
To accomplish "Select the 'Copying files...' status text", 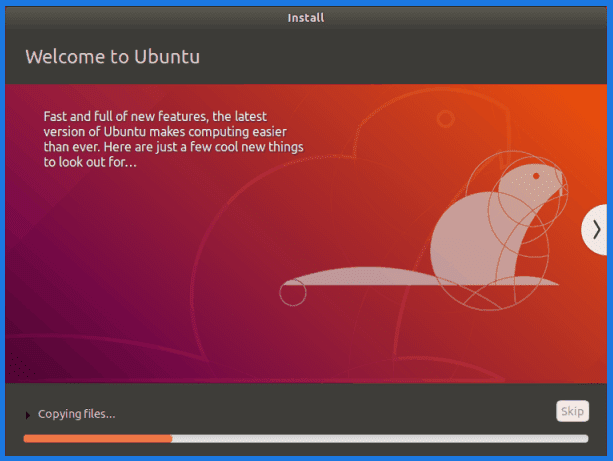I will coord(77,414).
